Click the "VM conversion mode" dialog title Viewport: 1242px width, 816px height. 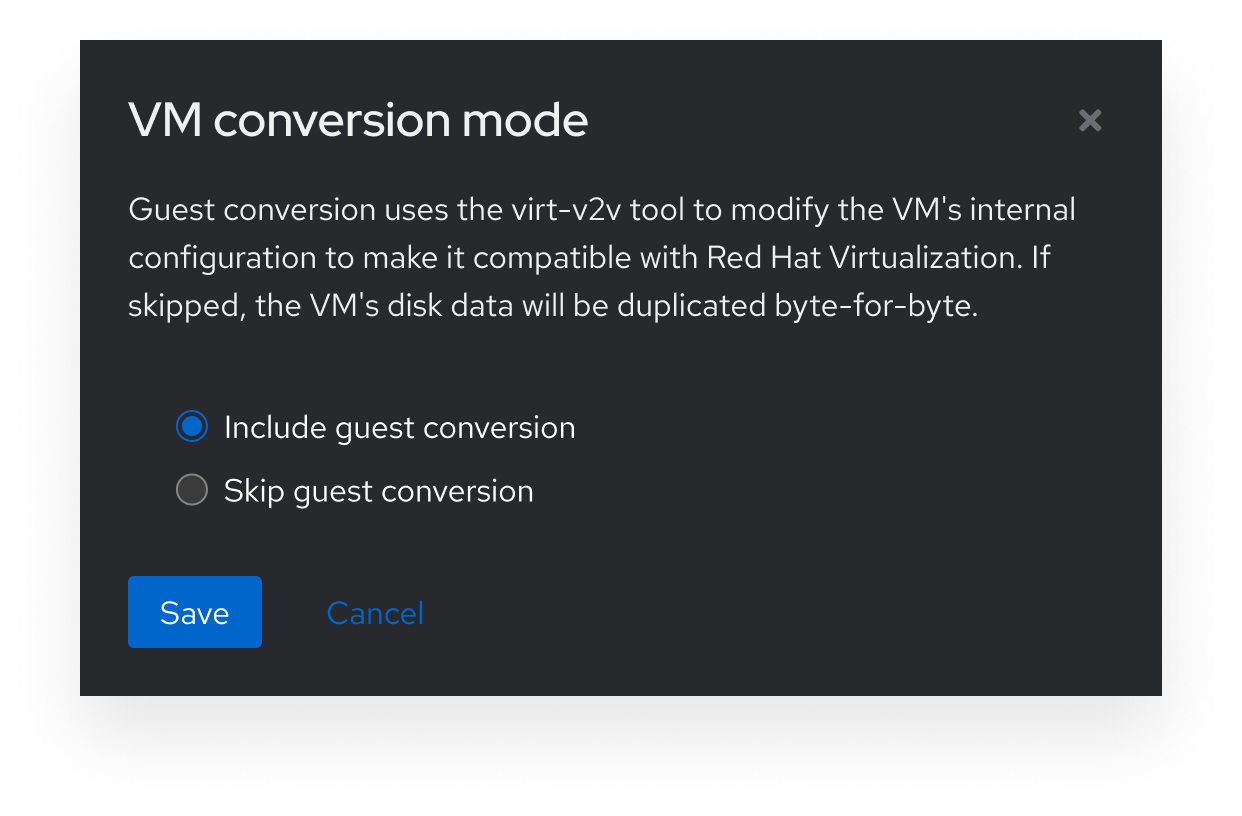point(358,121)
